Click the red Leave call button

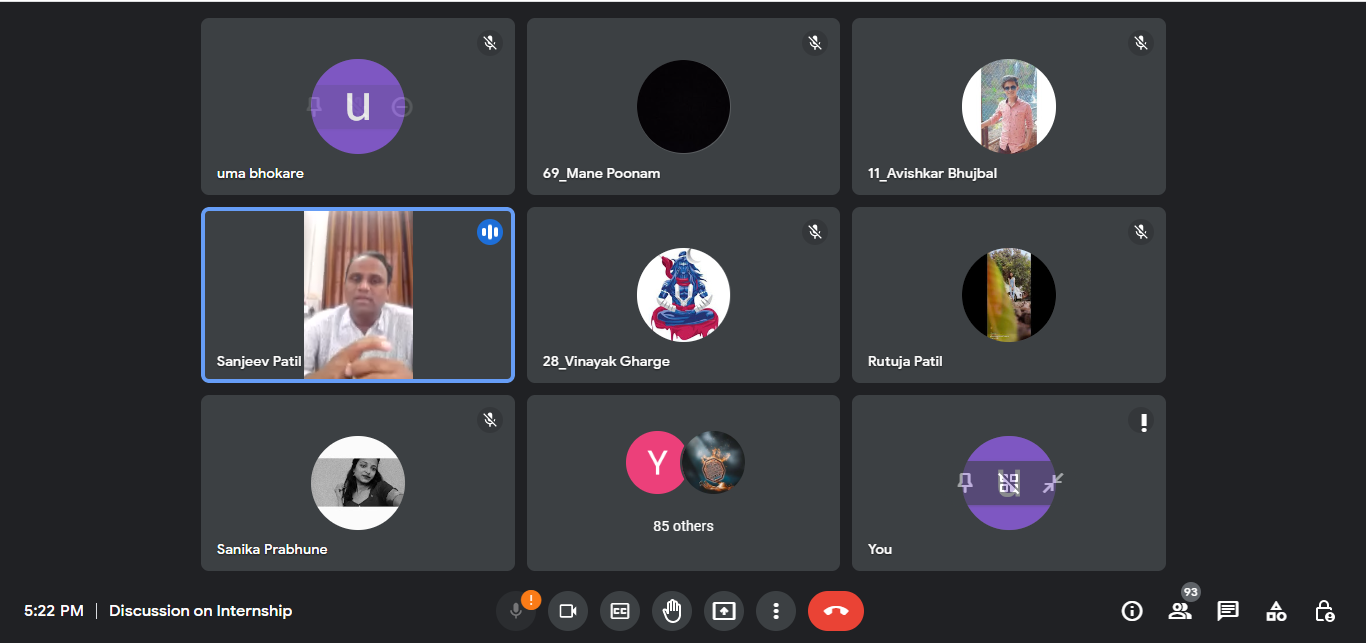(x=836, y=611)
